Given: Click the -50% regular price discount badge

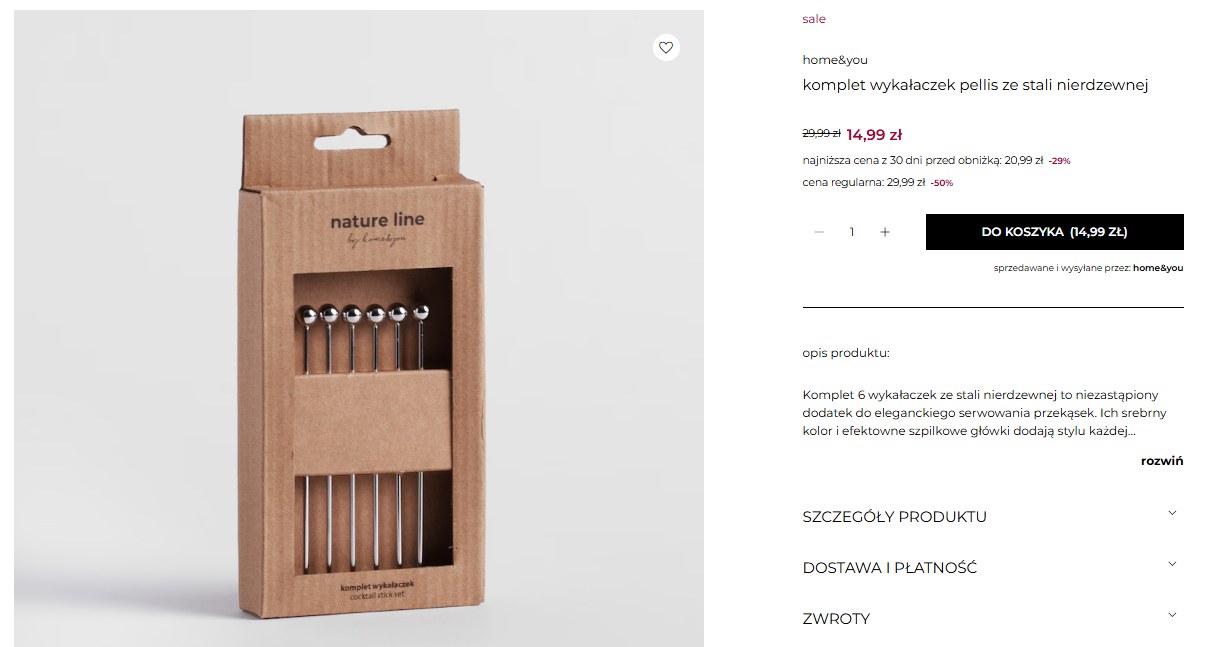Looking at the screenshot, I should (x=941, y=183).
